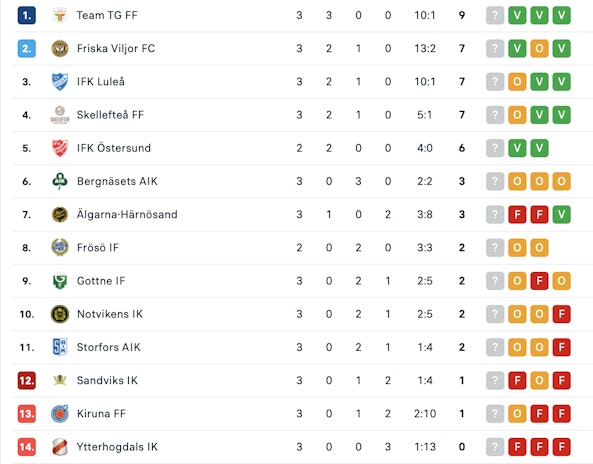Open the Skellefteå FF team page

point(110,115)
